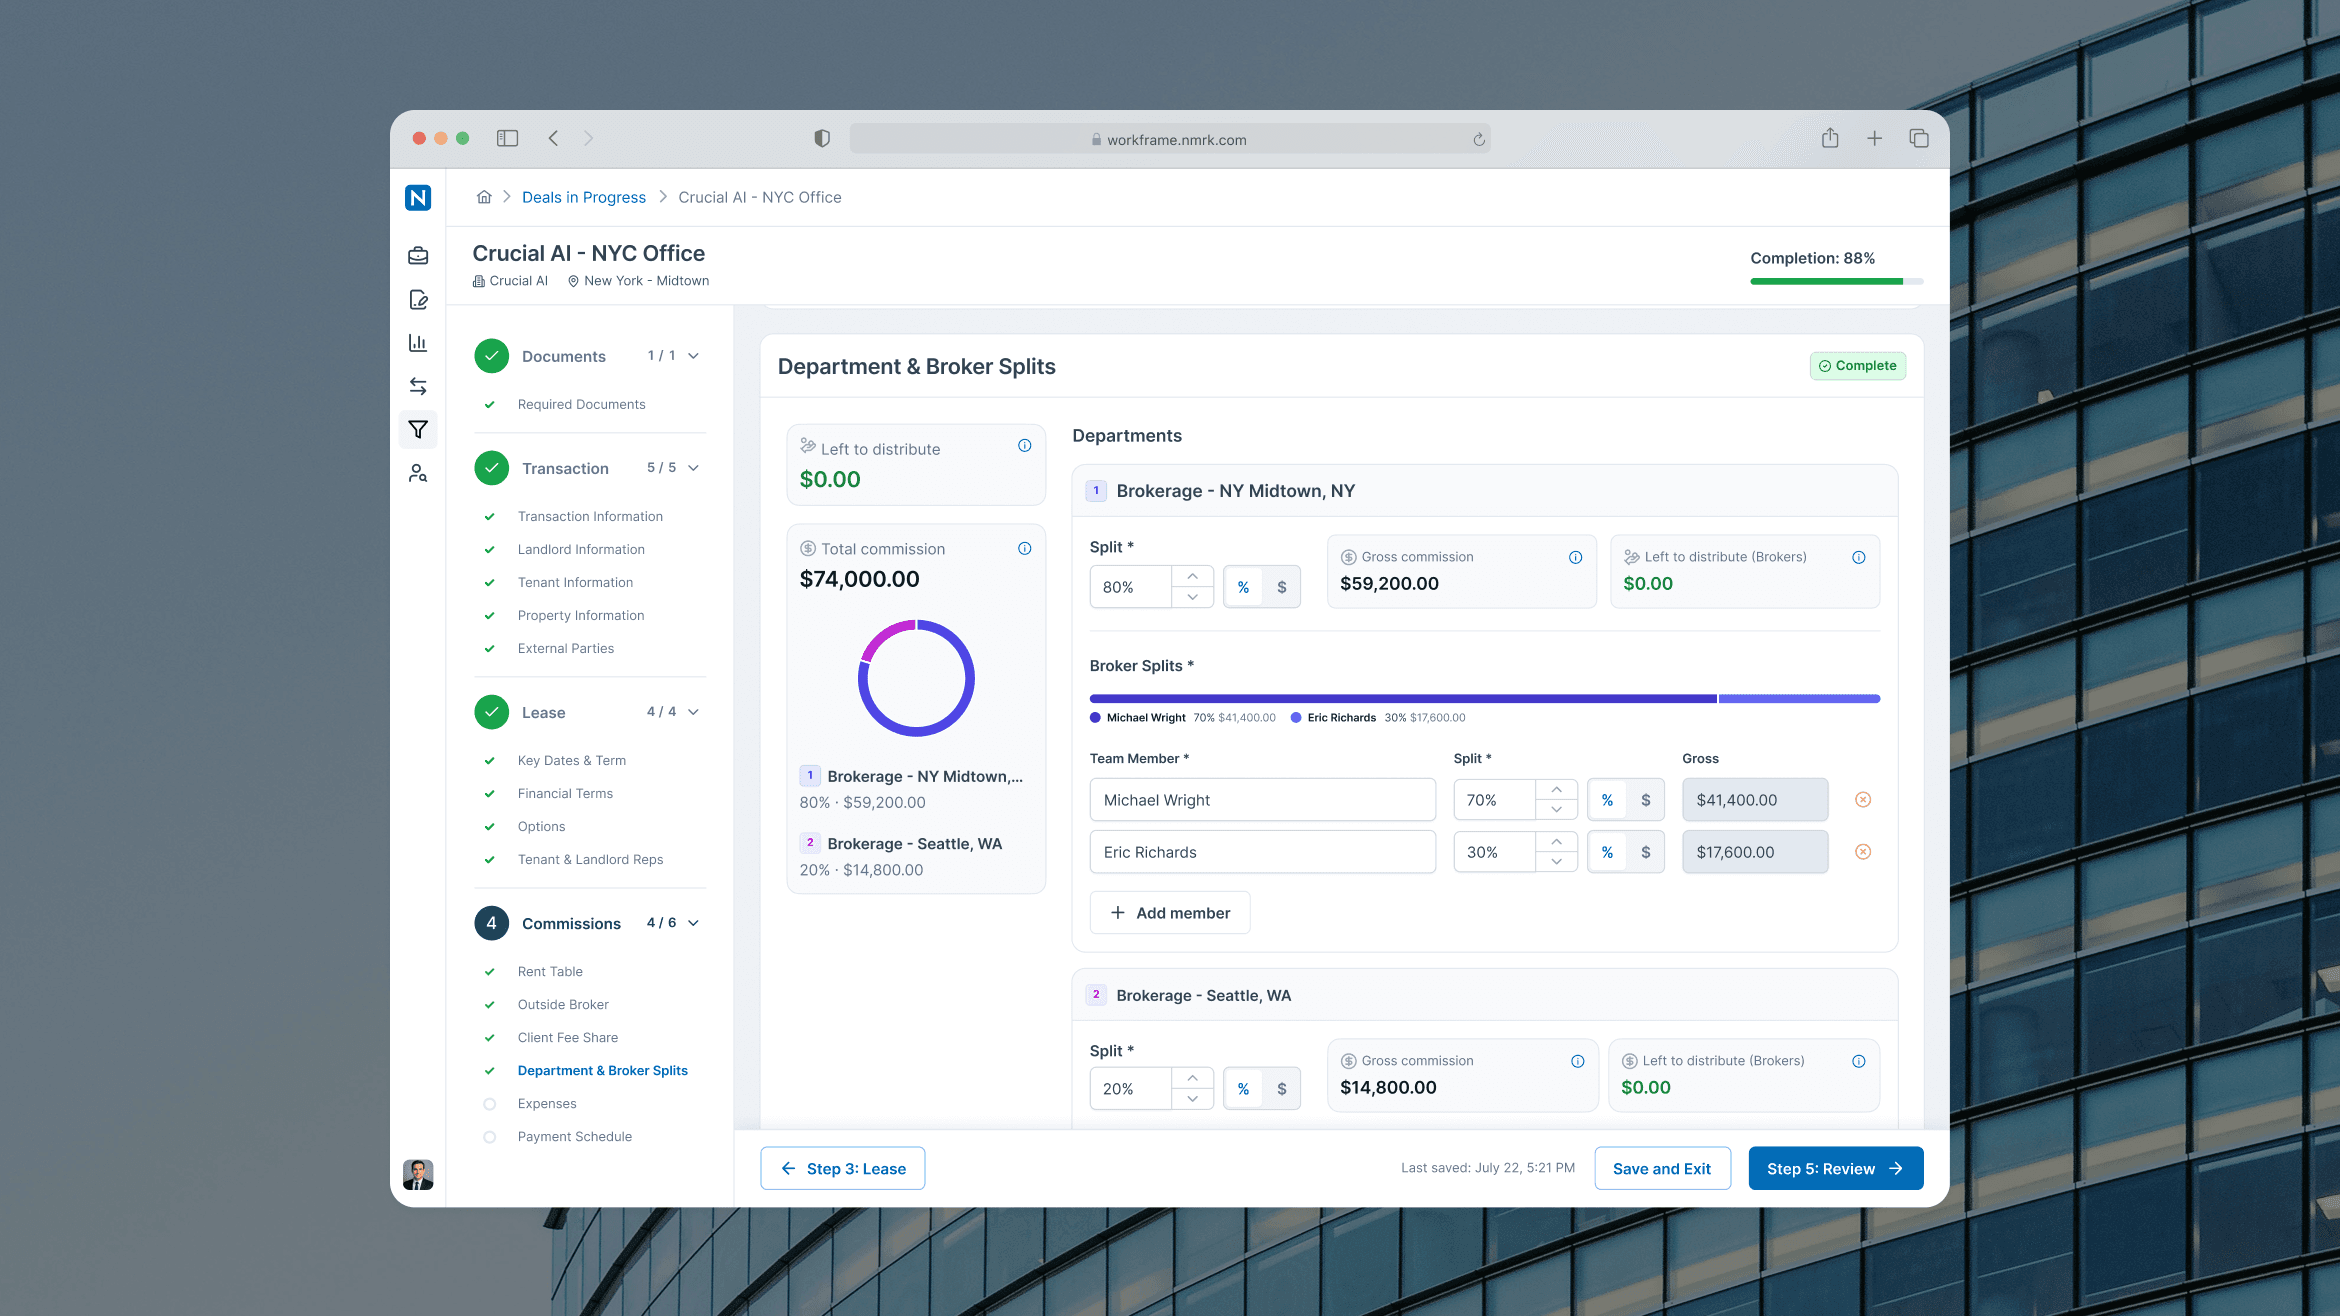
Task: Open Required Documents step
Action: 581,404
